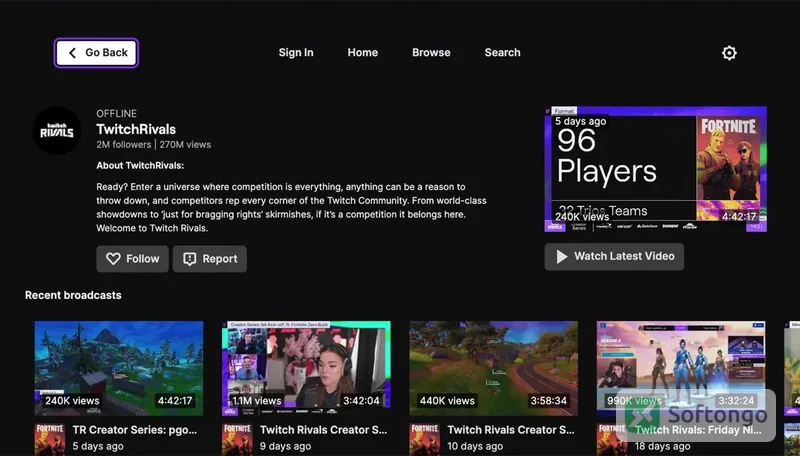Report the TwitchRivals channel

click(210, 259)
